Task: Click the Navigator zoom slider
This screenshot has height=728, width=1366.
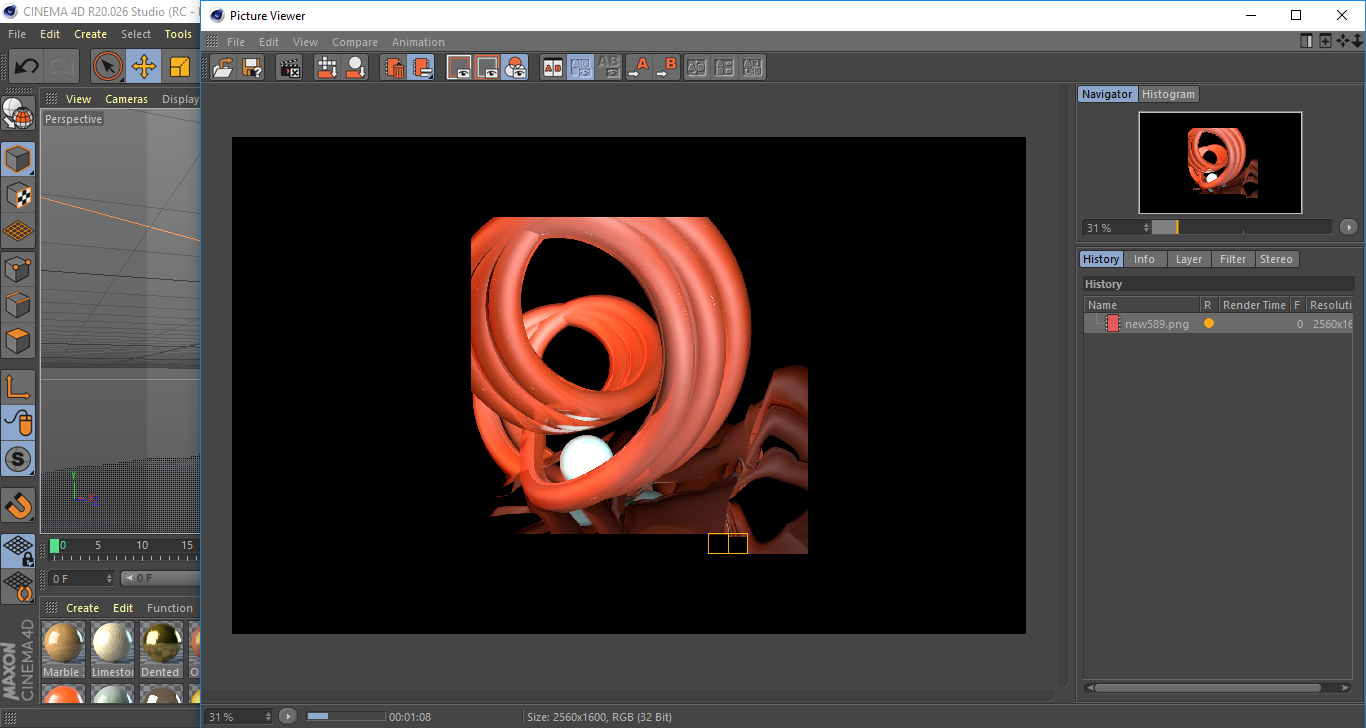Action: [1242, 228]
